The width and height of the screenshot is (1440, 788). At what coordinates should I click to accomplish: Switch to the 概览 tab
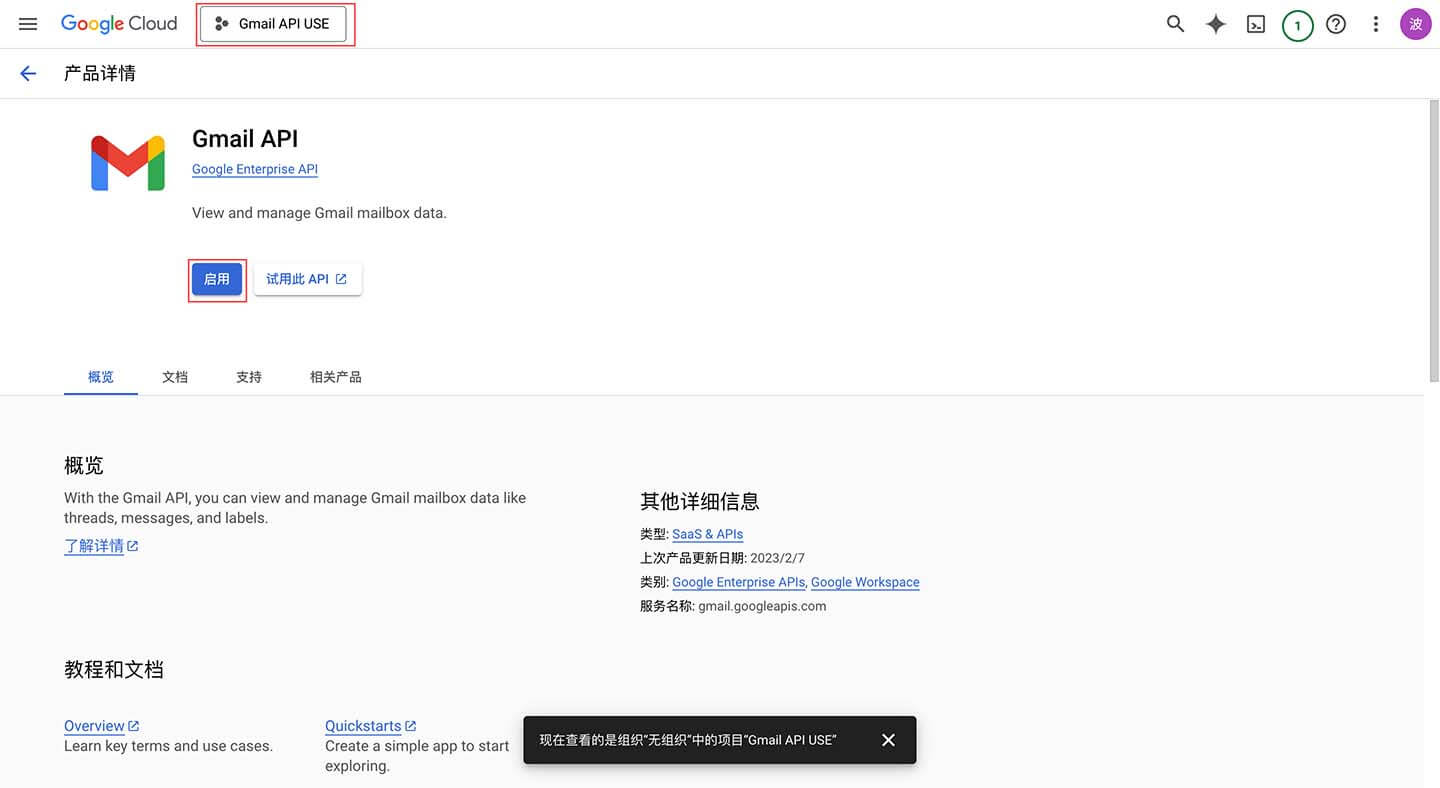pos(101,377)
